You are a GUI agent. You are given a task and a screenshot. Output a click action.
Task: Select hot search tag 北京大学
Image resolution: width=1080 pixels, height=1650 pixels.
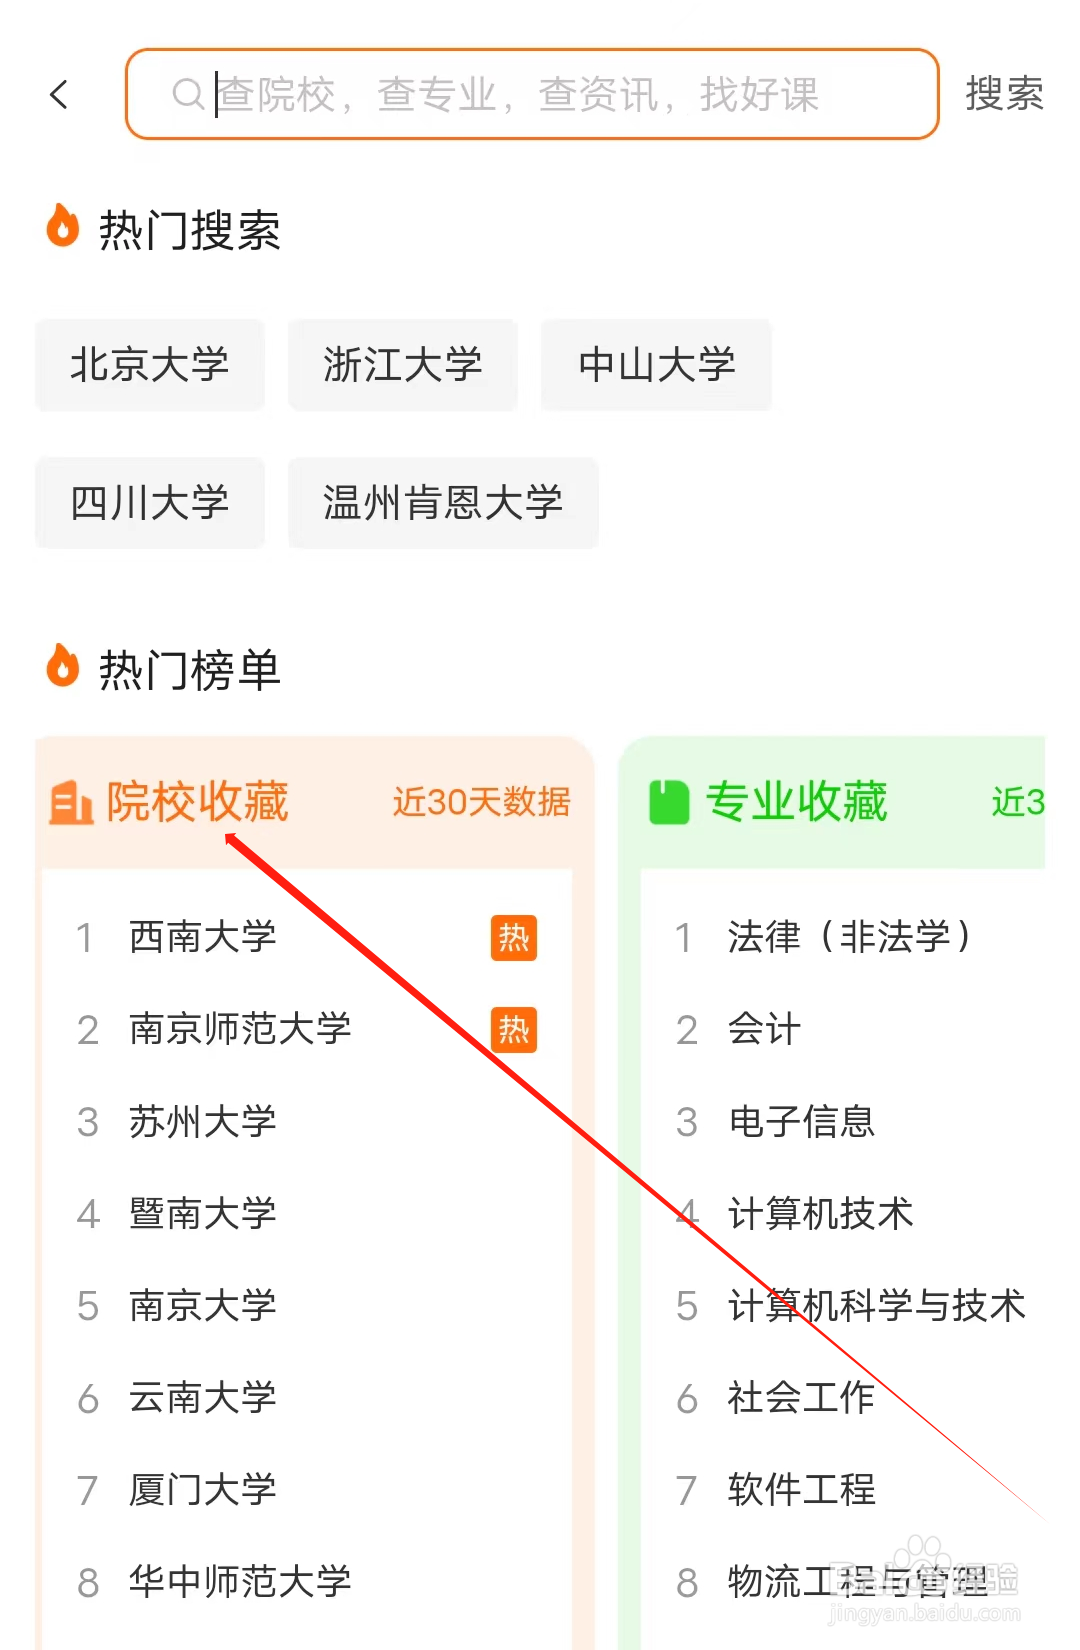pos(149,365)
